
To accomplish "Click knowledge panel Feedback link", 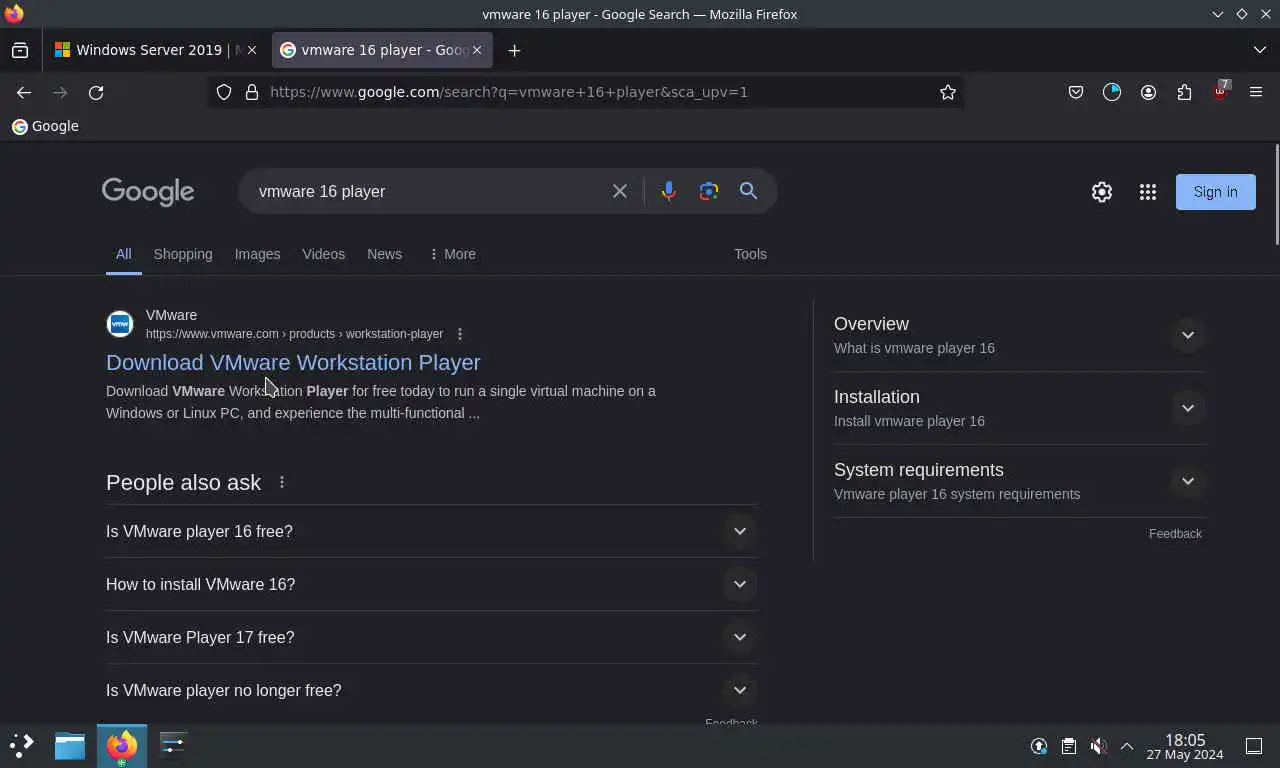I will click(1175, 534).
